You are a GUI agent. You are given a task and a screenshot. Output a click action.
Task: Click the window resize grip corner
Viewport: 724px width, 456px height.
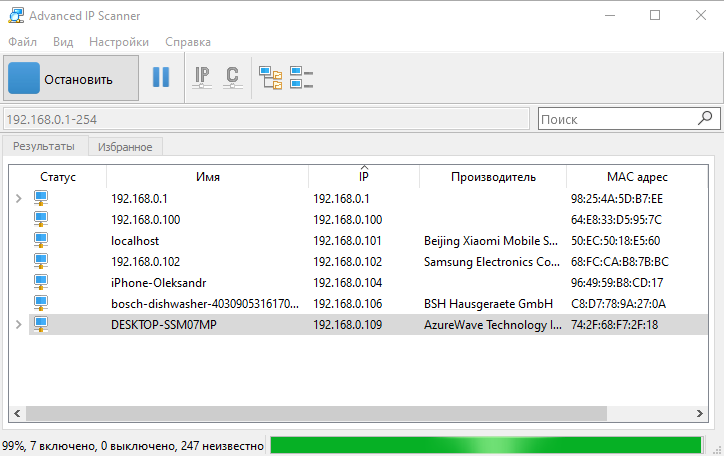(x=717, y=449)
